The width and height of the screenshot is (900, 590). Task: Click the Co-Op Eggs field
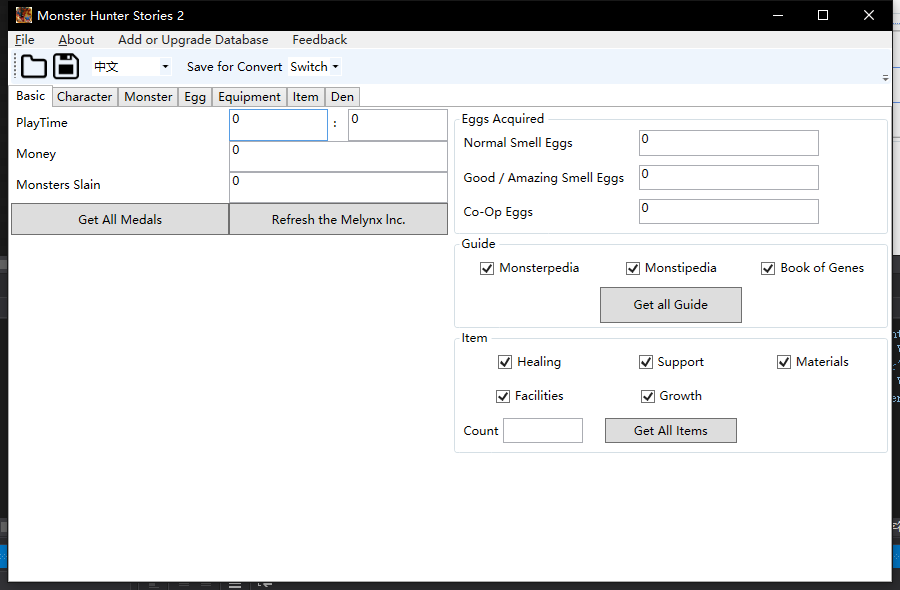coord(729,211)
